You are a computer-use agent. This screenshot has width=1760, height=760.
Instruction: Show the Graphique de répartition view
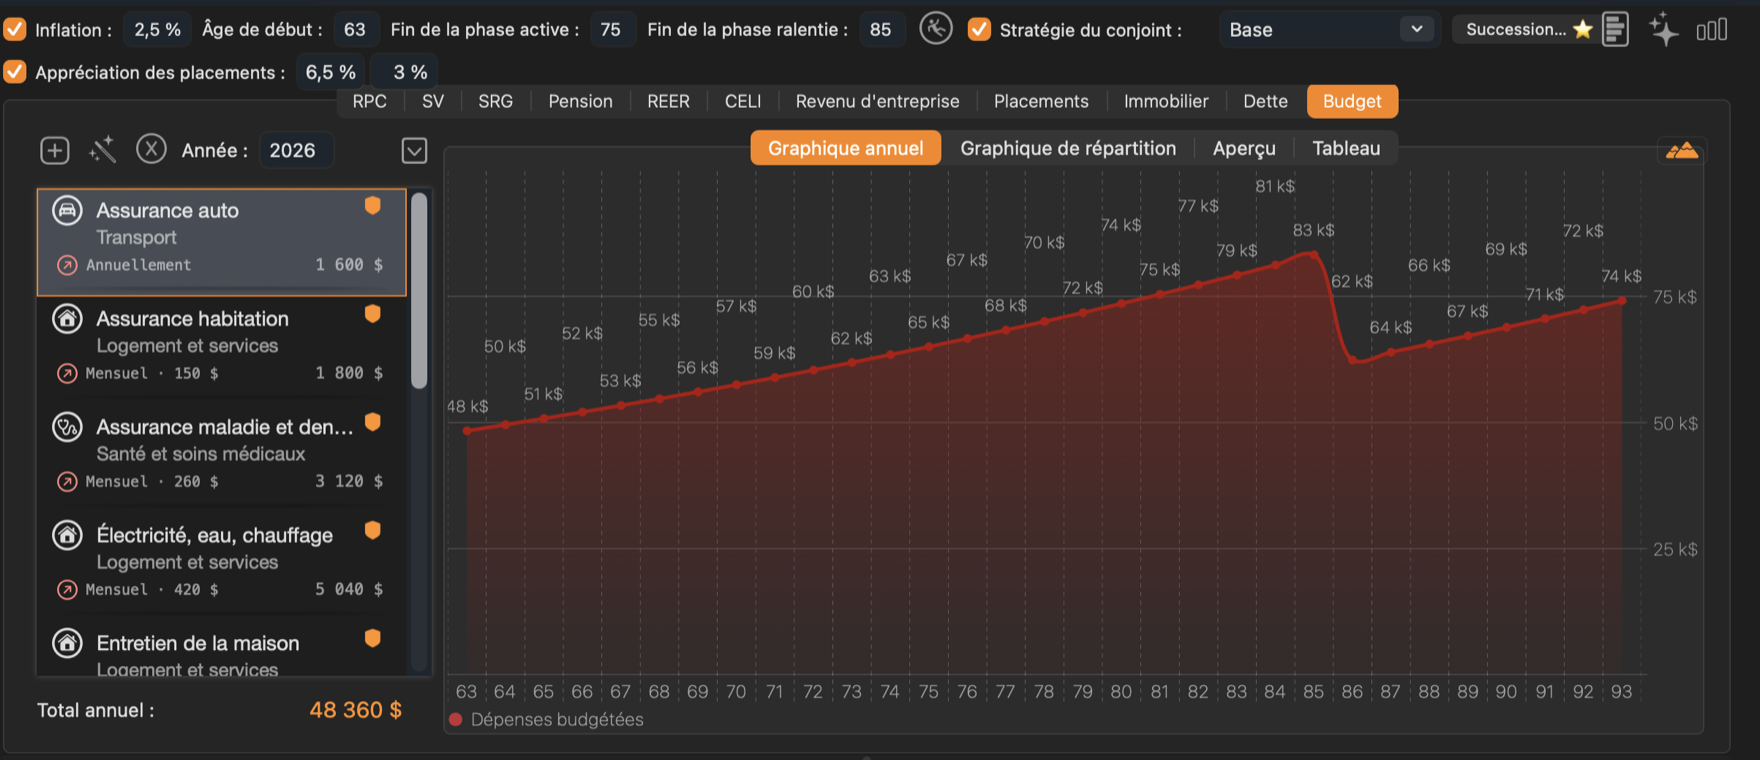[x=1068, y=148]
